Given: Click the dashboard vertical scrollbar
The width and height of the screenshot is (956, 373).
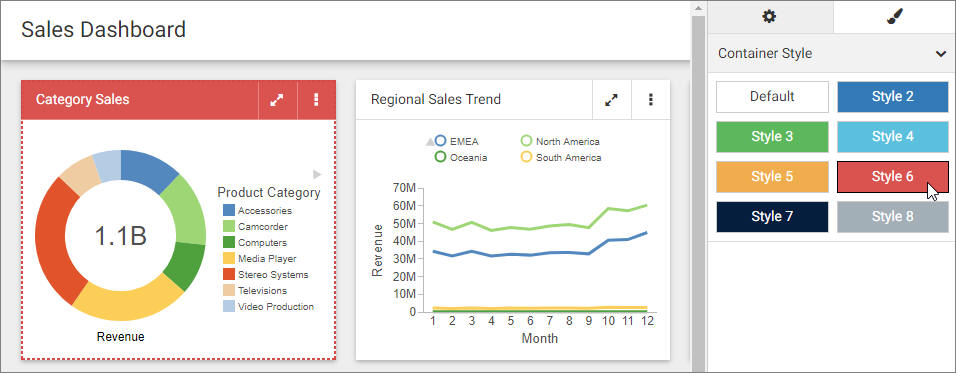Looking at the screenshot, I should pos(698,183).
